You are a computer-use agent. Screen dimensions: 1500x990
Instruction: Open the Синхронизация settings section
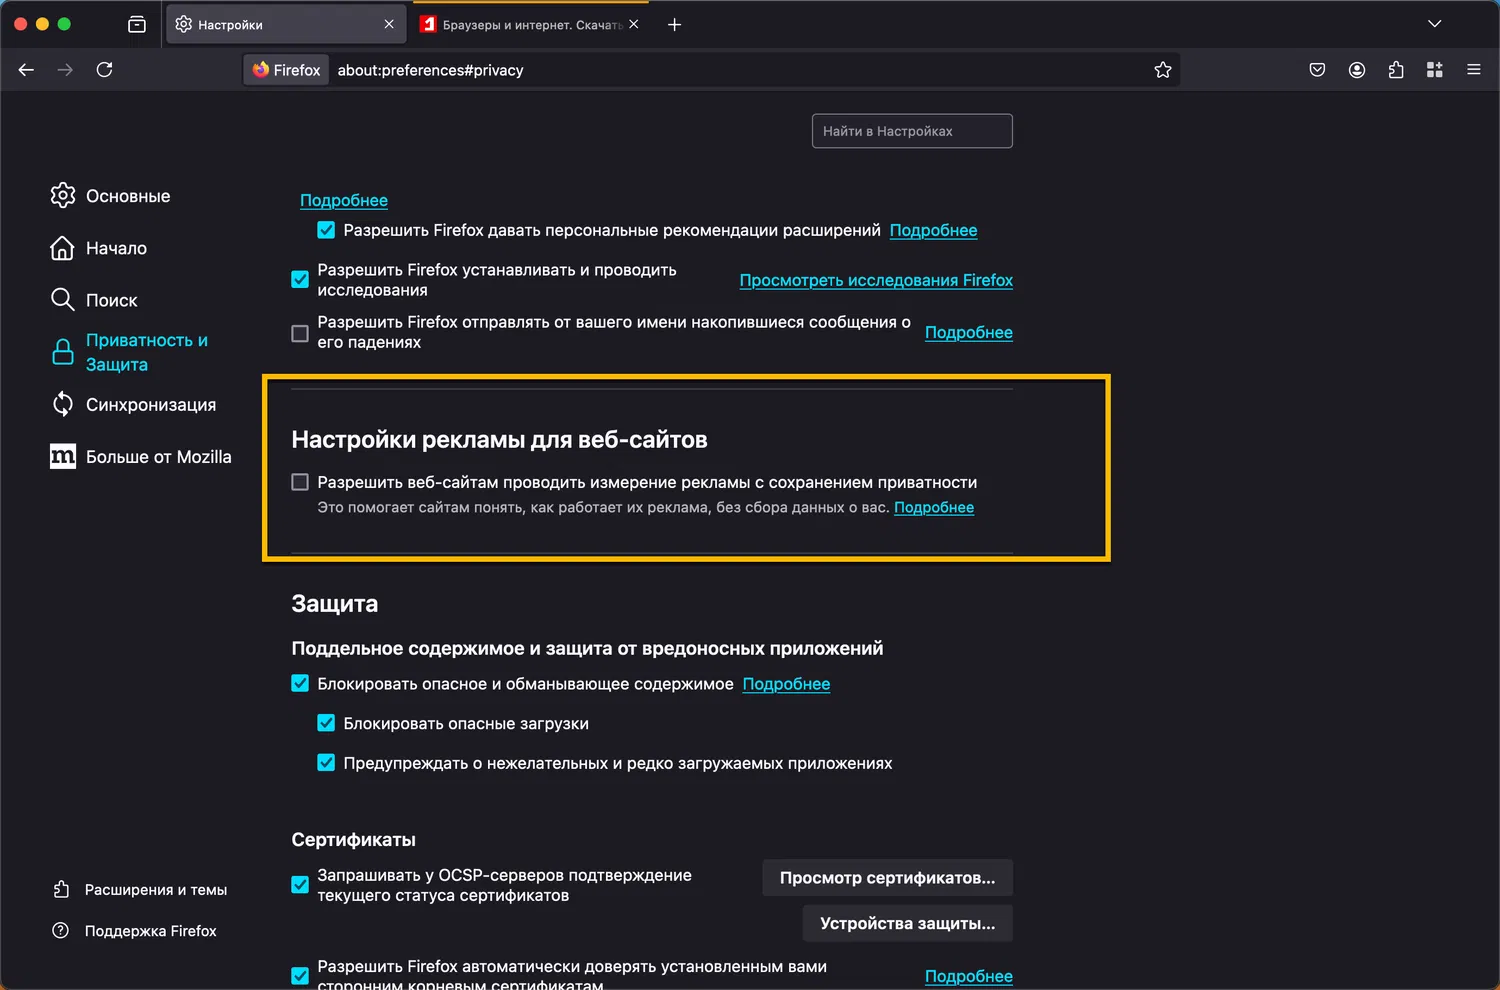[x=150, y=405]
